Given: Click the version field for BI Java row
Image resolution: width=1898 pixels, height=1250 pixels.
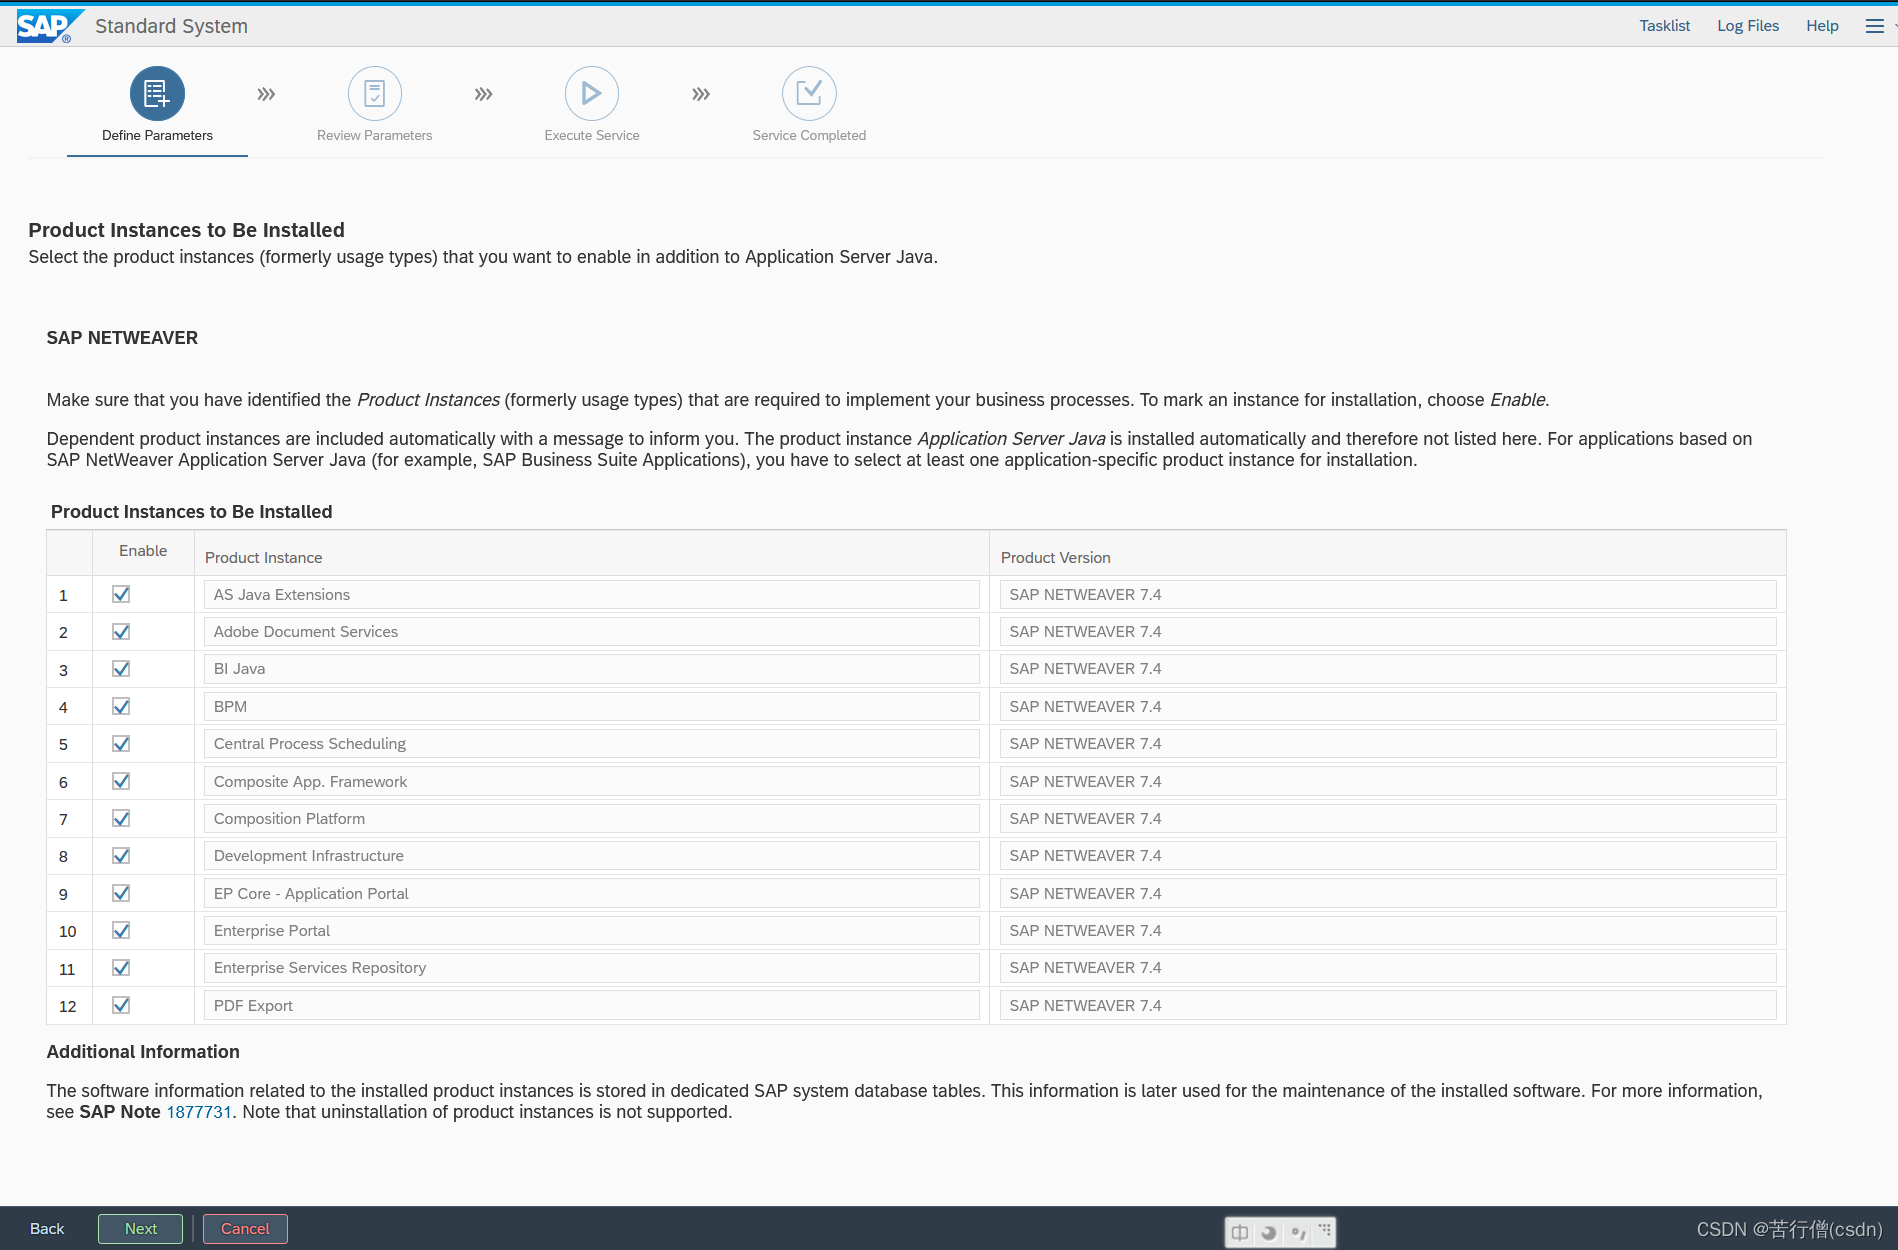Looking at the screenshot, I should (1388, 668).
